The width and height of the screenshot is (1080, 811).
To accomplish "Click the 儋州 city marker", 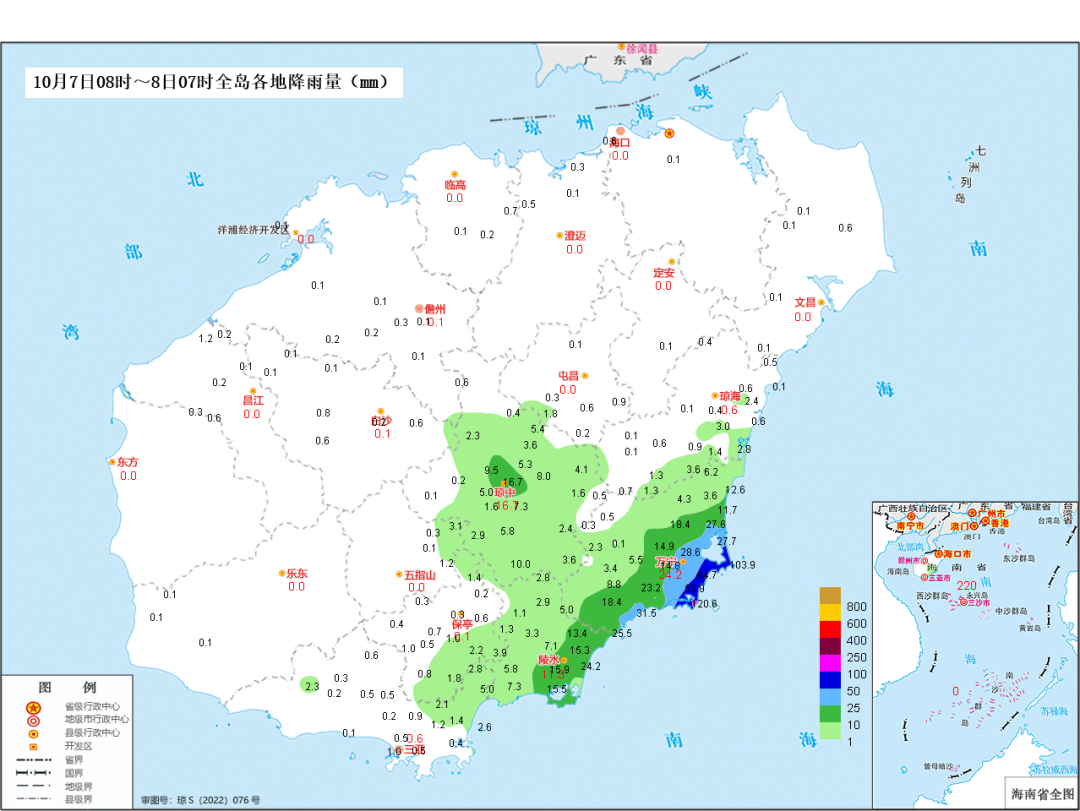I will click(x=419, y=309).
